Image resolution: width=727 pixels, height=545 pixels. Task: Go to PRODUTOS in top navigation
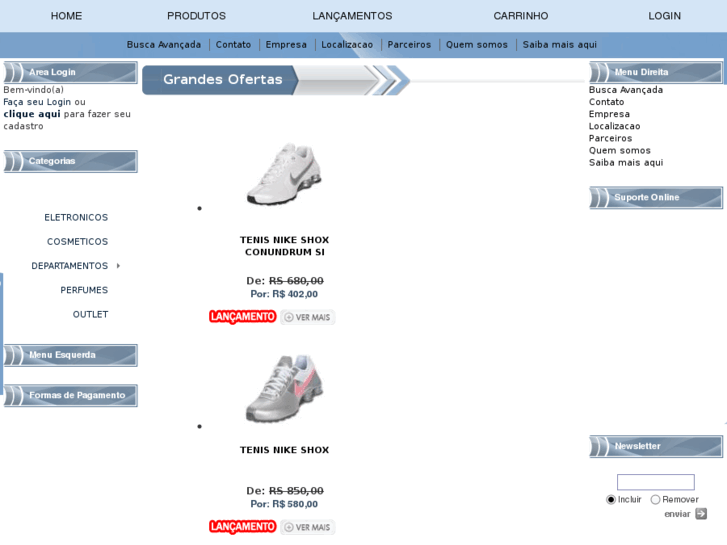pos(196,16)
